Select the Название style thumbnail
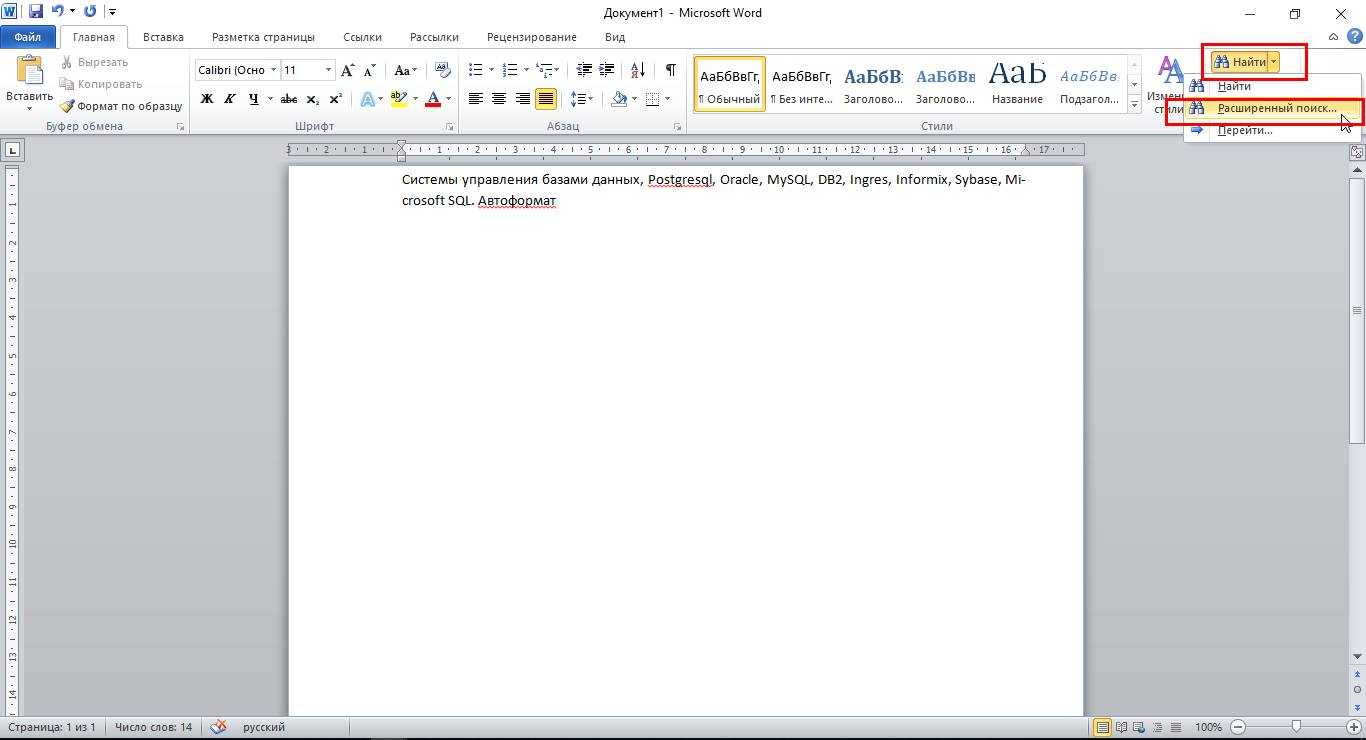This screenshot has width=1366, height=740. tap(1017, 82)
